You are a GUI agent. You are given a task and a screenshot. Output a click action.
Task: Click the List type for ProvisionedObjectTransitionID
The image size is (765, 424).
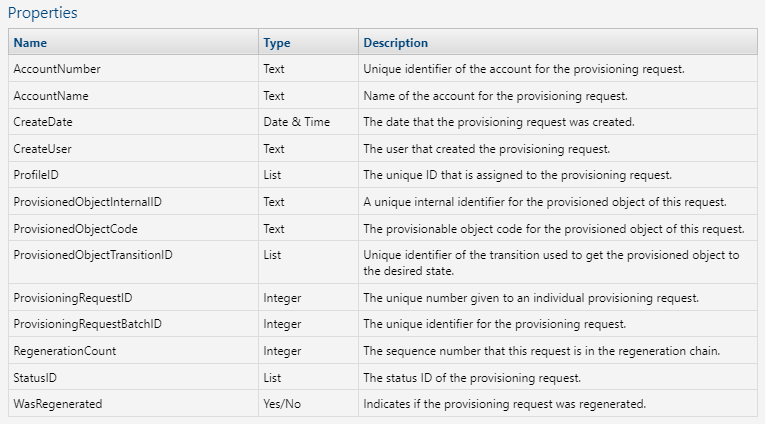[272, 255]
